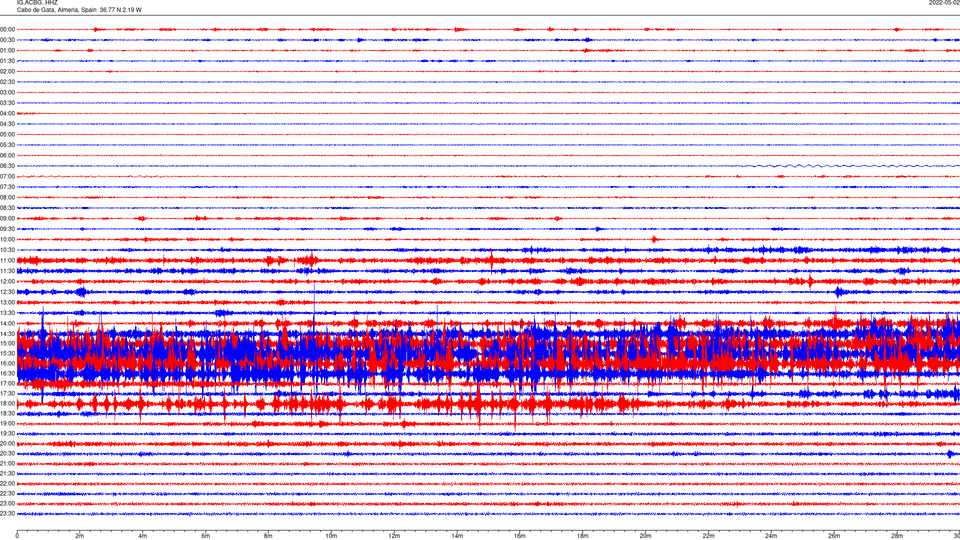
Task: Select the 12:30 trace time label
Action: tap(7, 292)
